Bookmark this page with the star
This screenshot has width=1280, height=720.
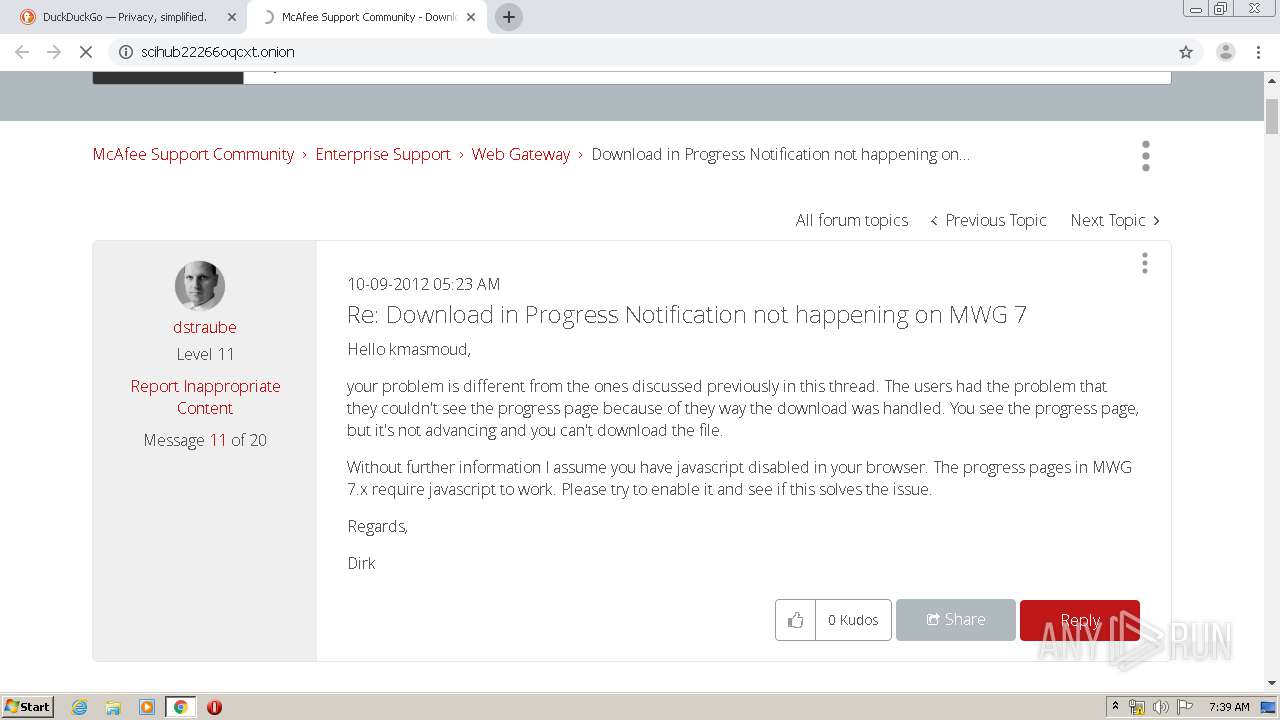tap(1186, 52)
